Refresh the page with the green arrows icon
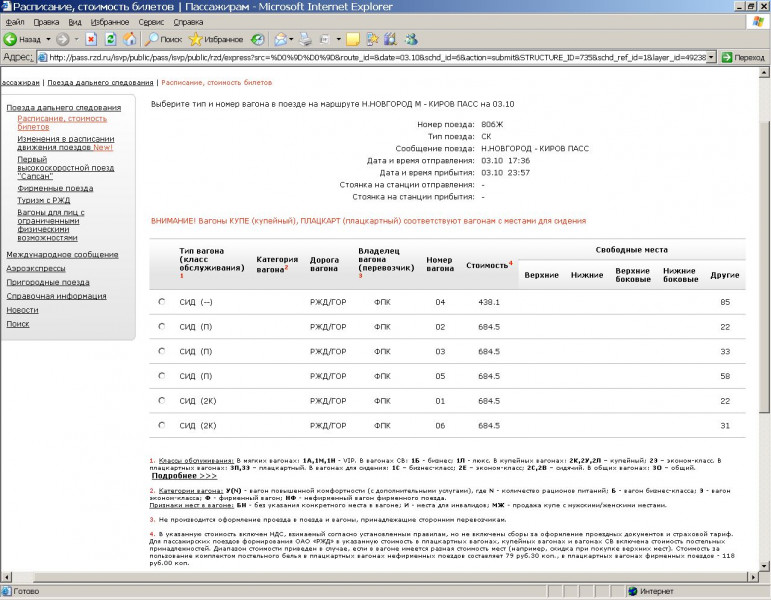Screen dimensions: 771x600 point(111,39)
